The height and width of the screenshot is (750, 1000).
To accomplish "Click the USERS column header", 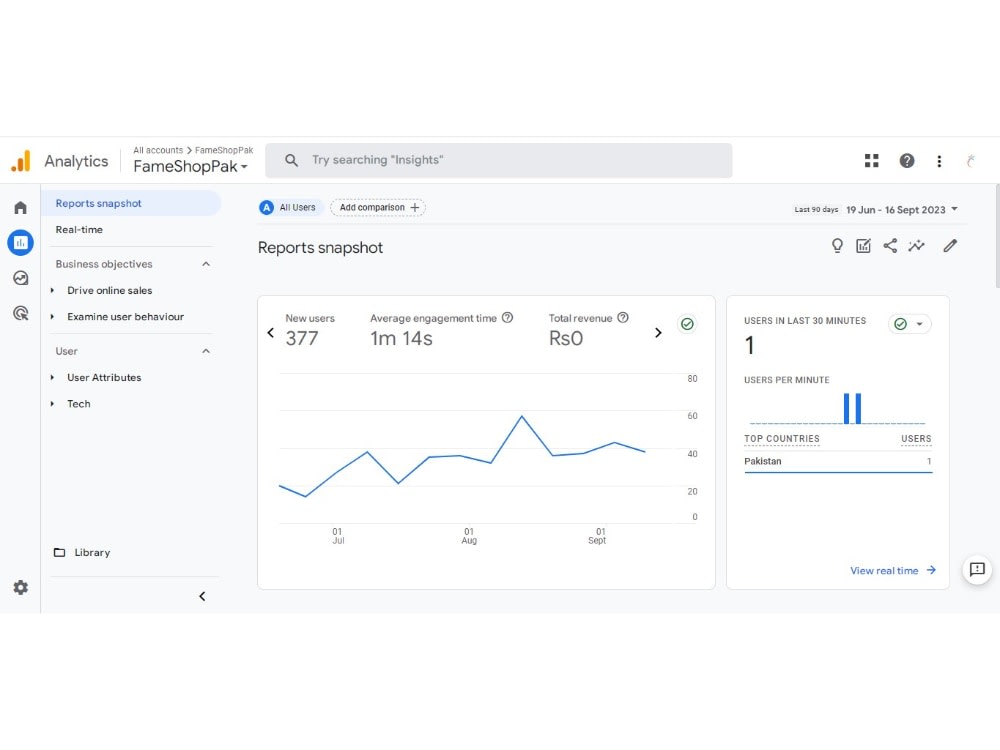I will [916, 439].
